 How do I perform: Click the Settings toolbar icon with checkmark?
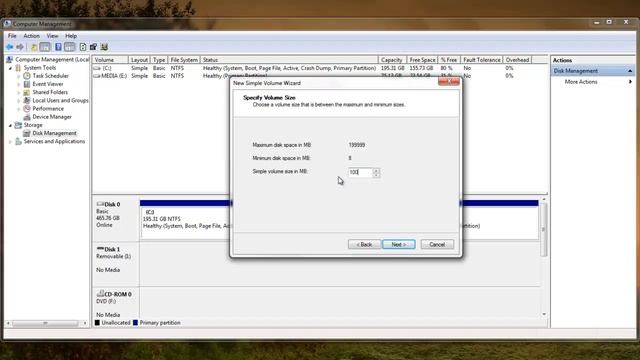click(x=93, y=47)
